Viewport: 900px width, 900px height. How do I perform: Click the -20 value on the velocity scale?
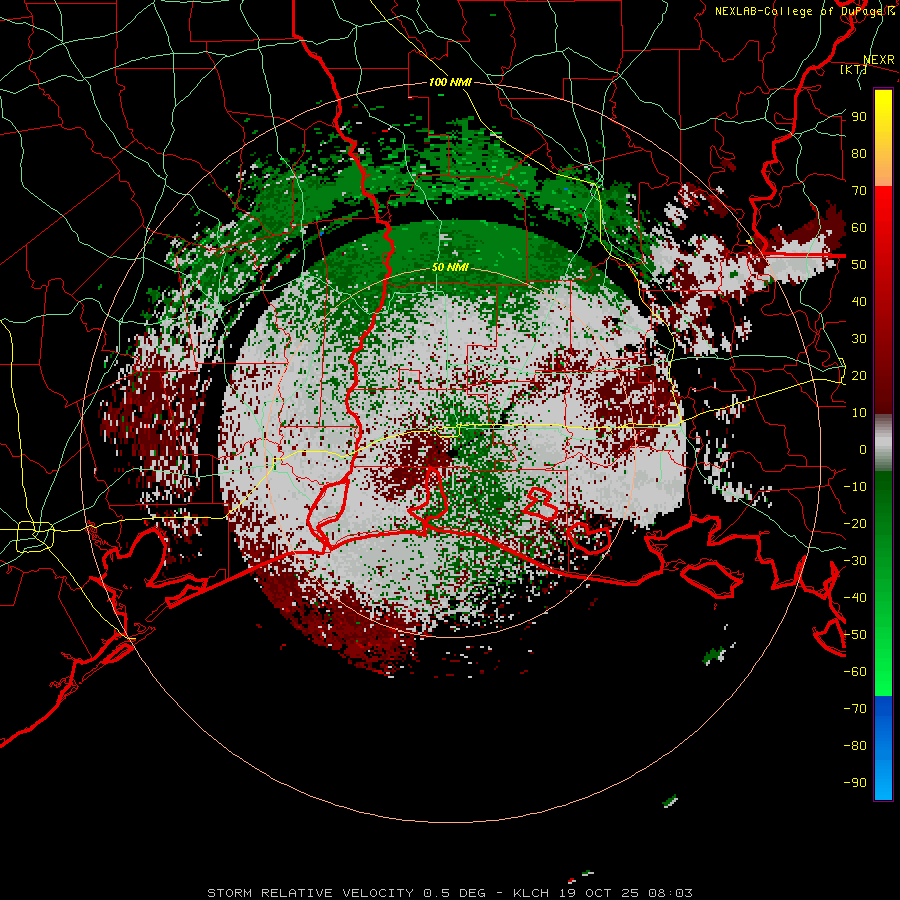855,524
